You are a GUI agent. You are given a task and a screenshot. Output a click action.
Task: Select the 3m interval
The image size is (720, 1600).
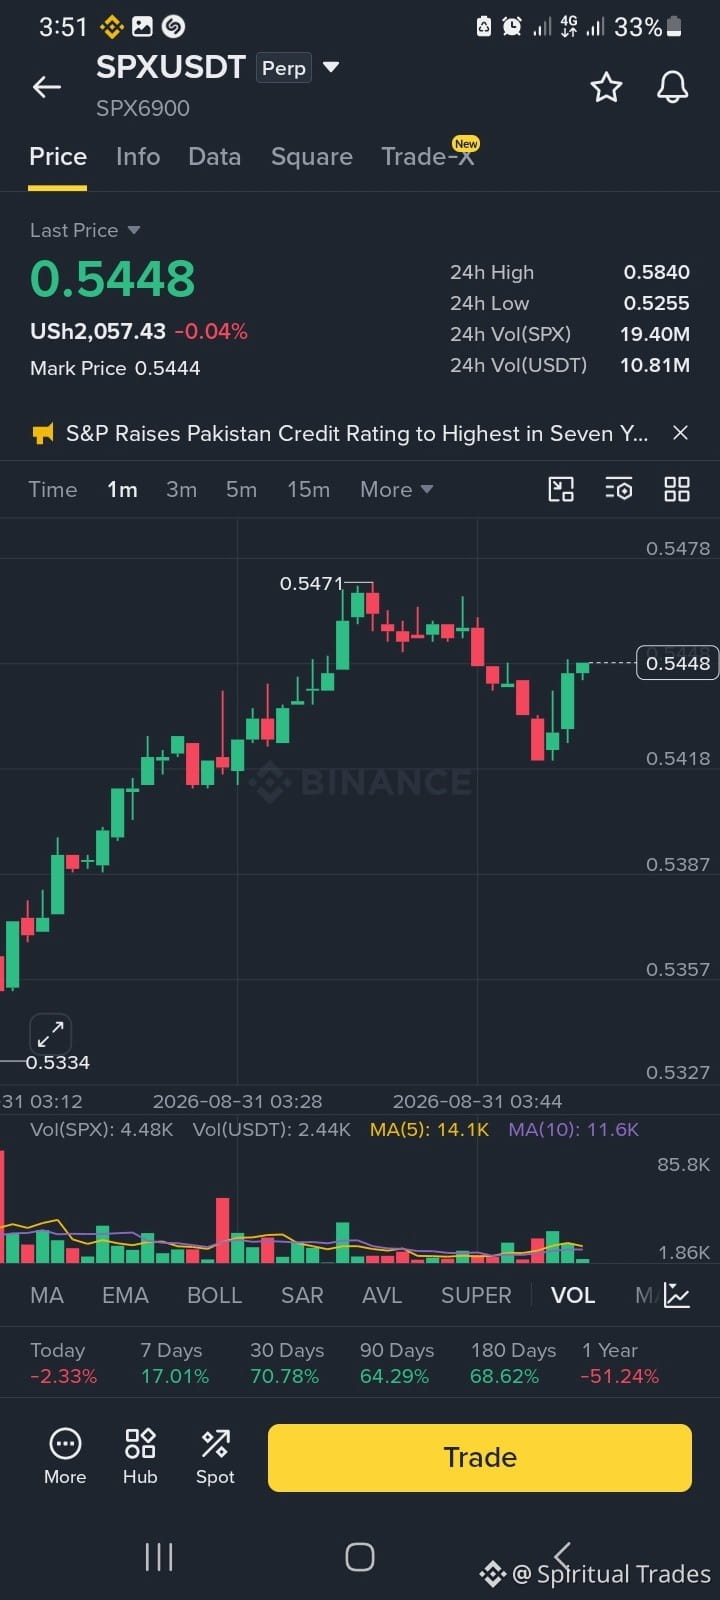(x=181, y=489)
